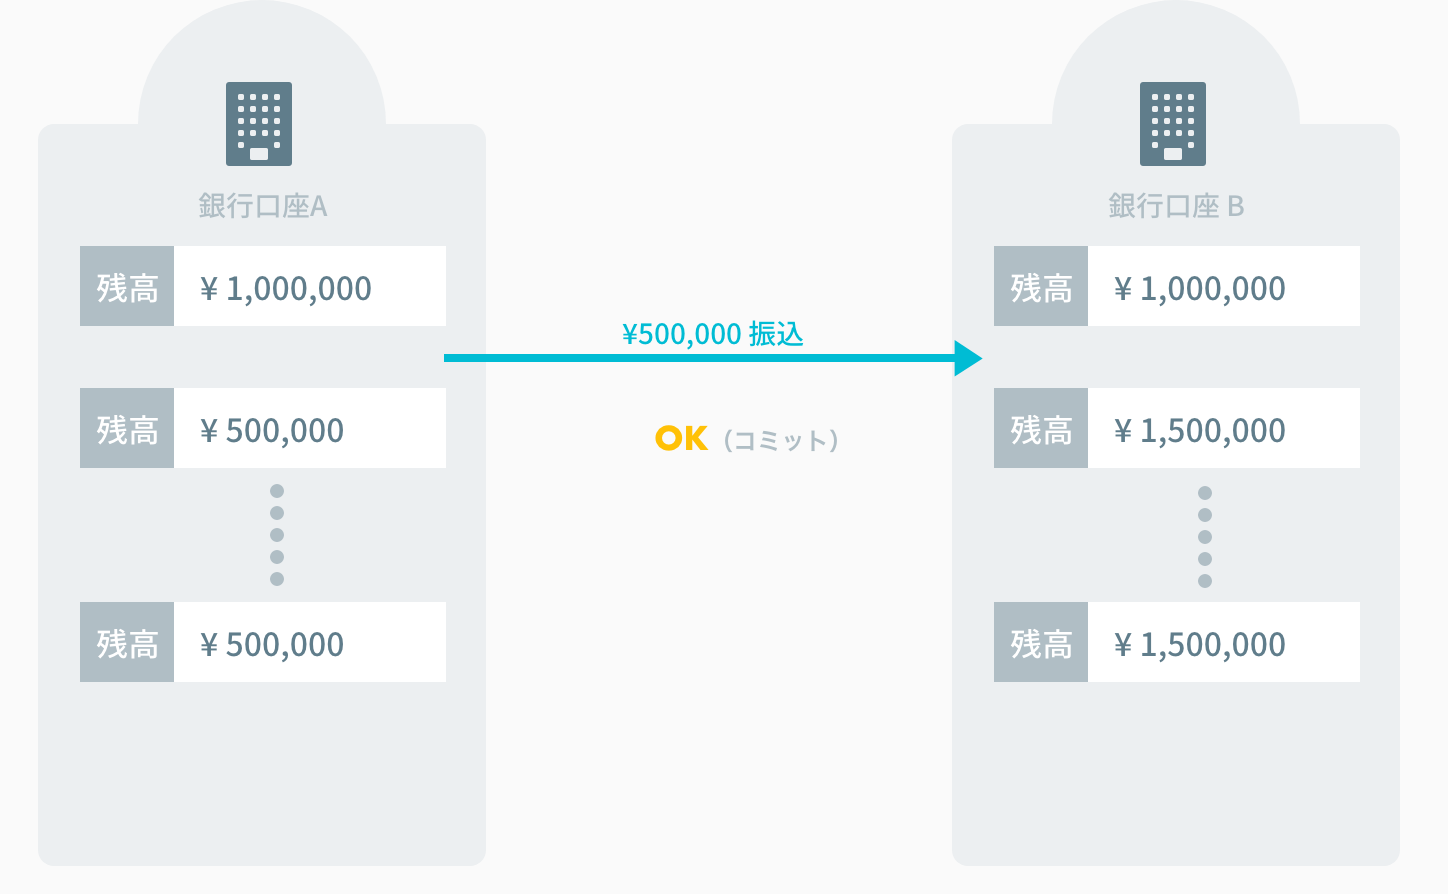1448x894 pixels.
Task: Click the yellow OK text
Action: pos(682,439)
